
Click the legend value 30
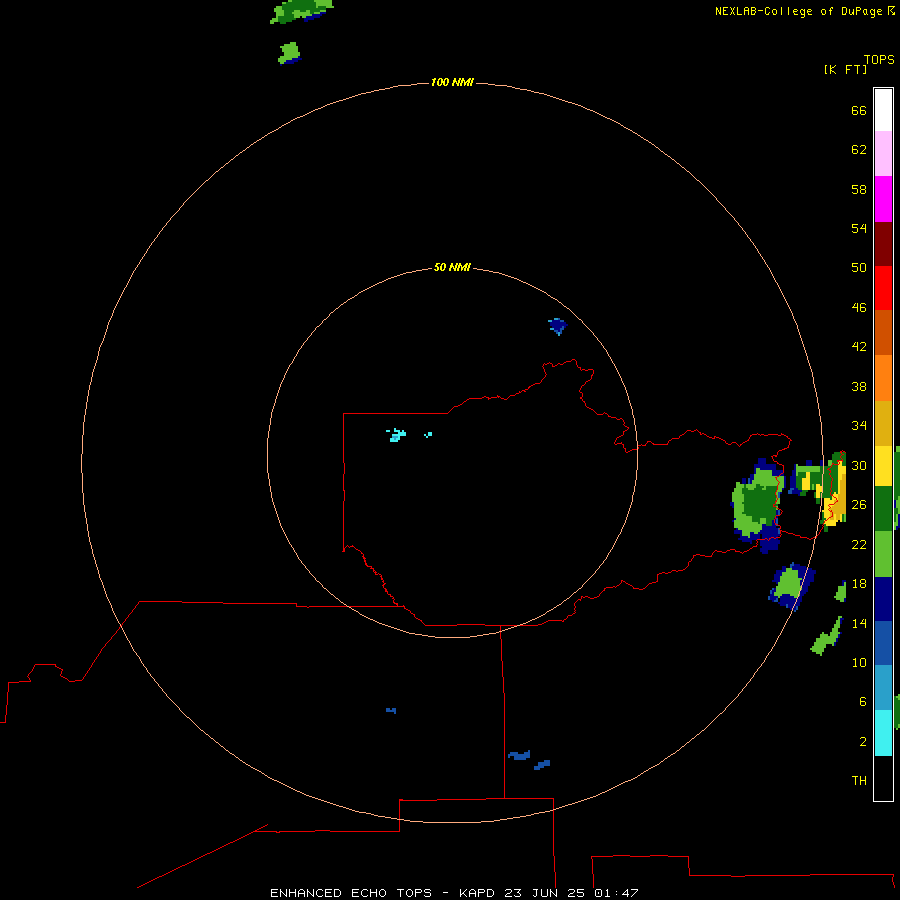pos(859,465)
